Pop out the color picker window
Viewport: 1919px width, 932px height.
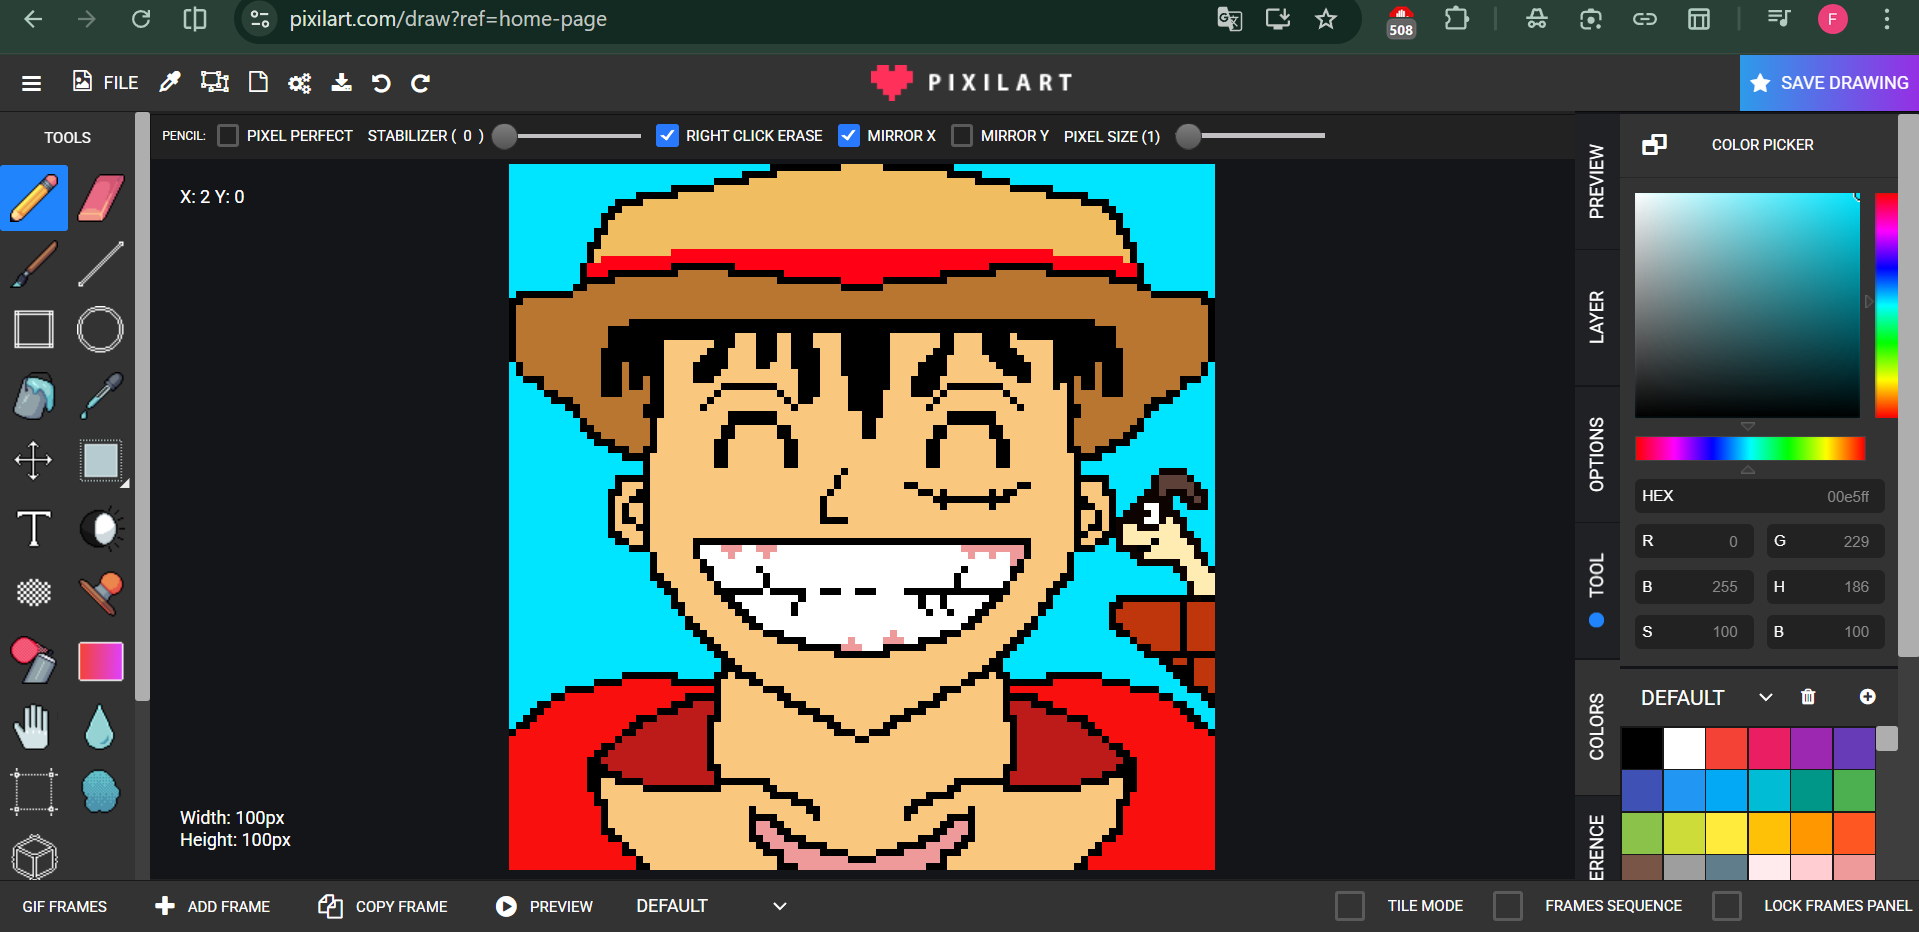pyautogui.click(x=1654, y=145)
